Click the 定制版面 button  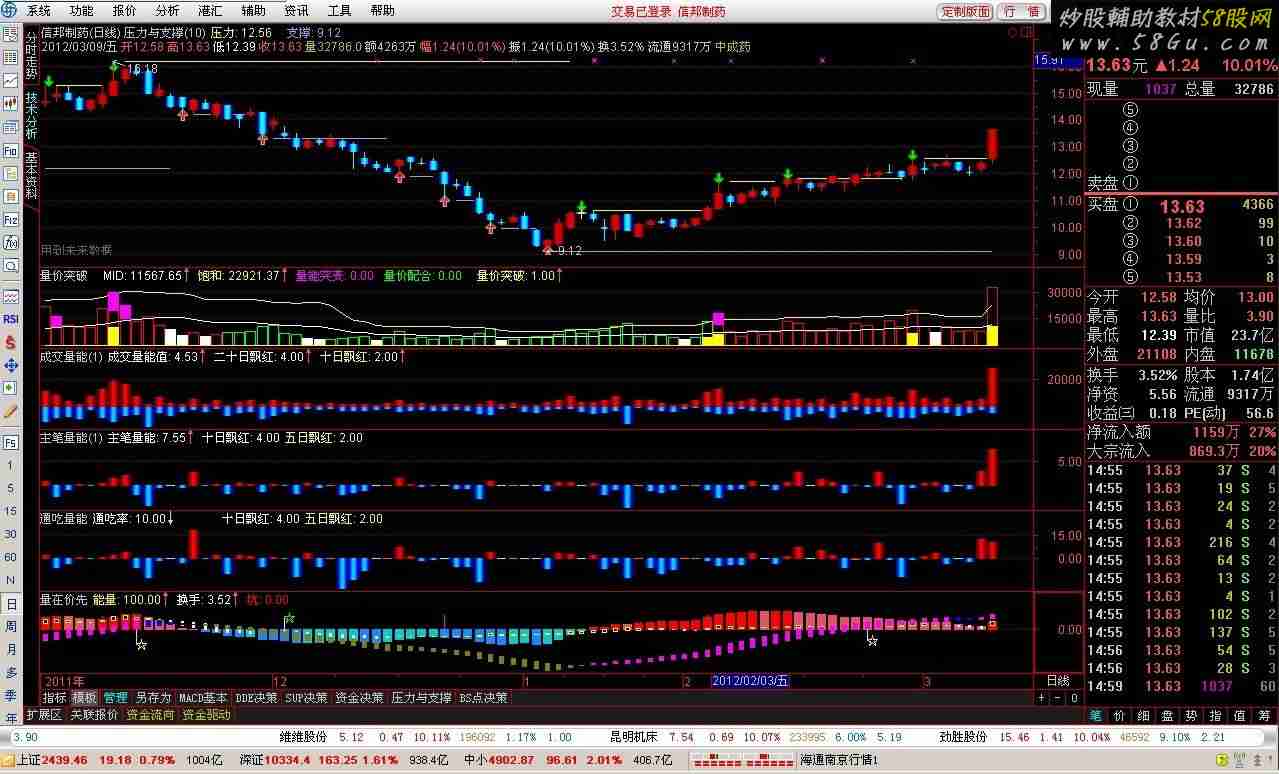[966, 11]
